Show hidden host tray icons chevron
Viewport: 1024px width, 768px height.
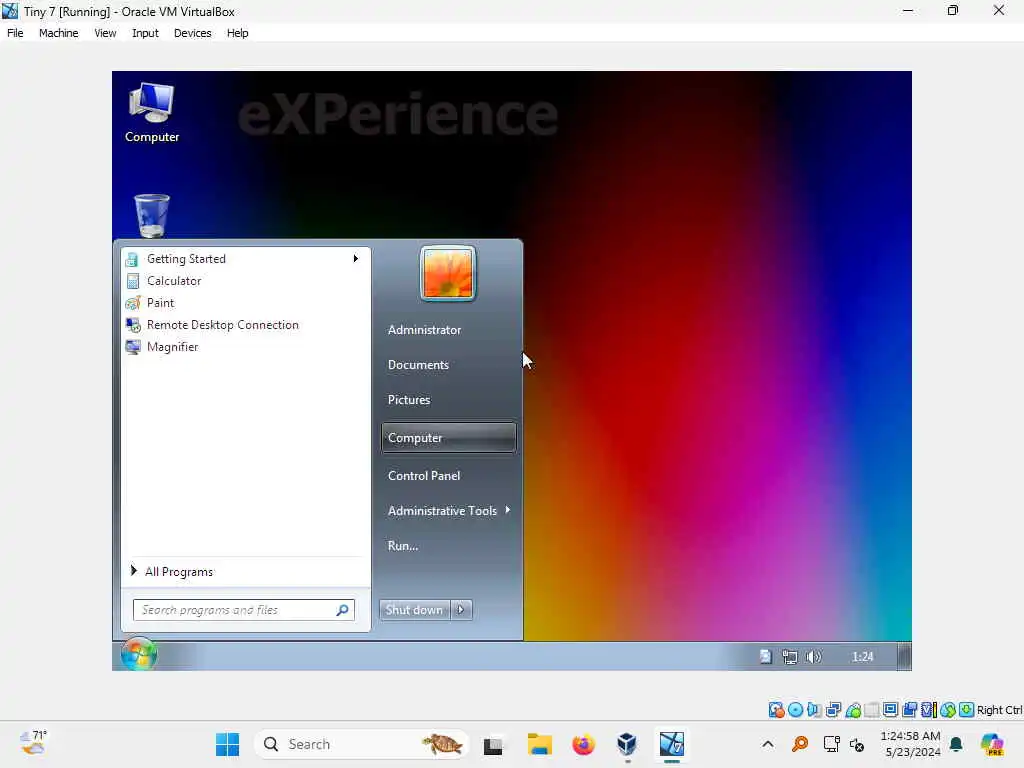(768, 744)
